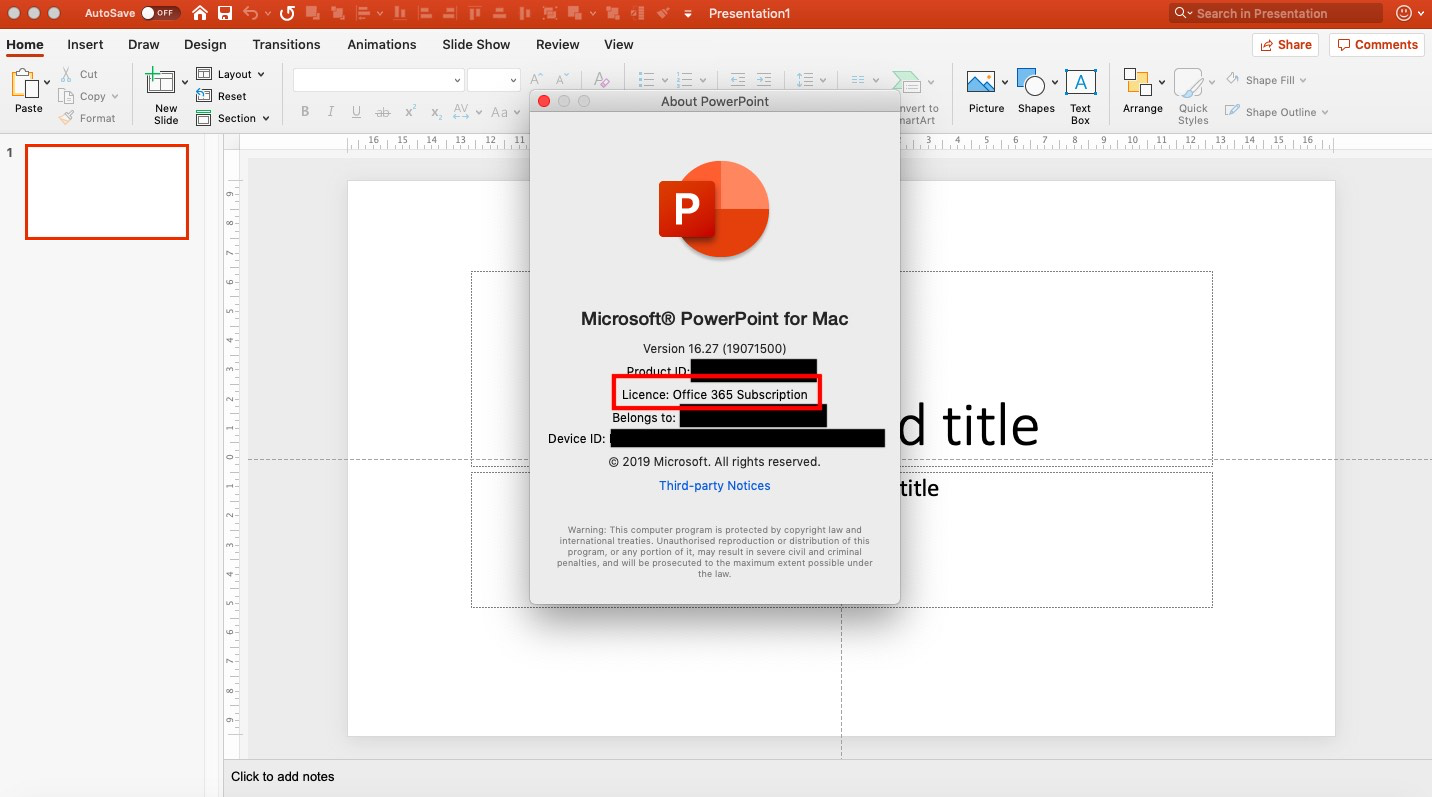
Task: Click Shape Fill paint bucket
Action: [1266, 80]
